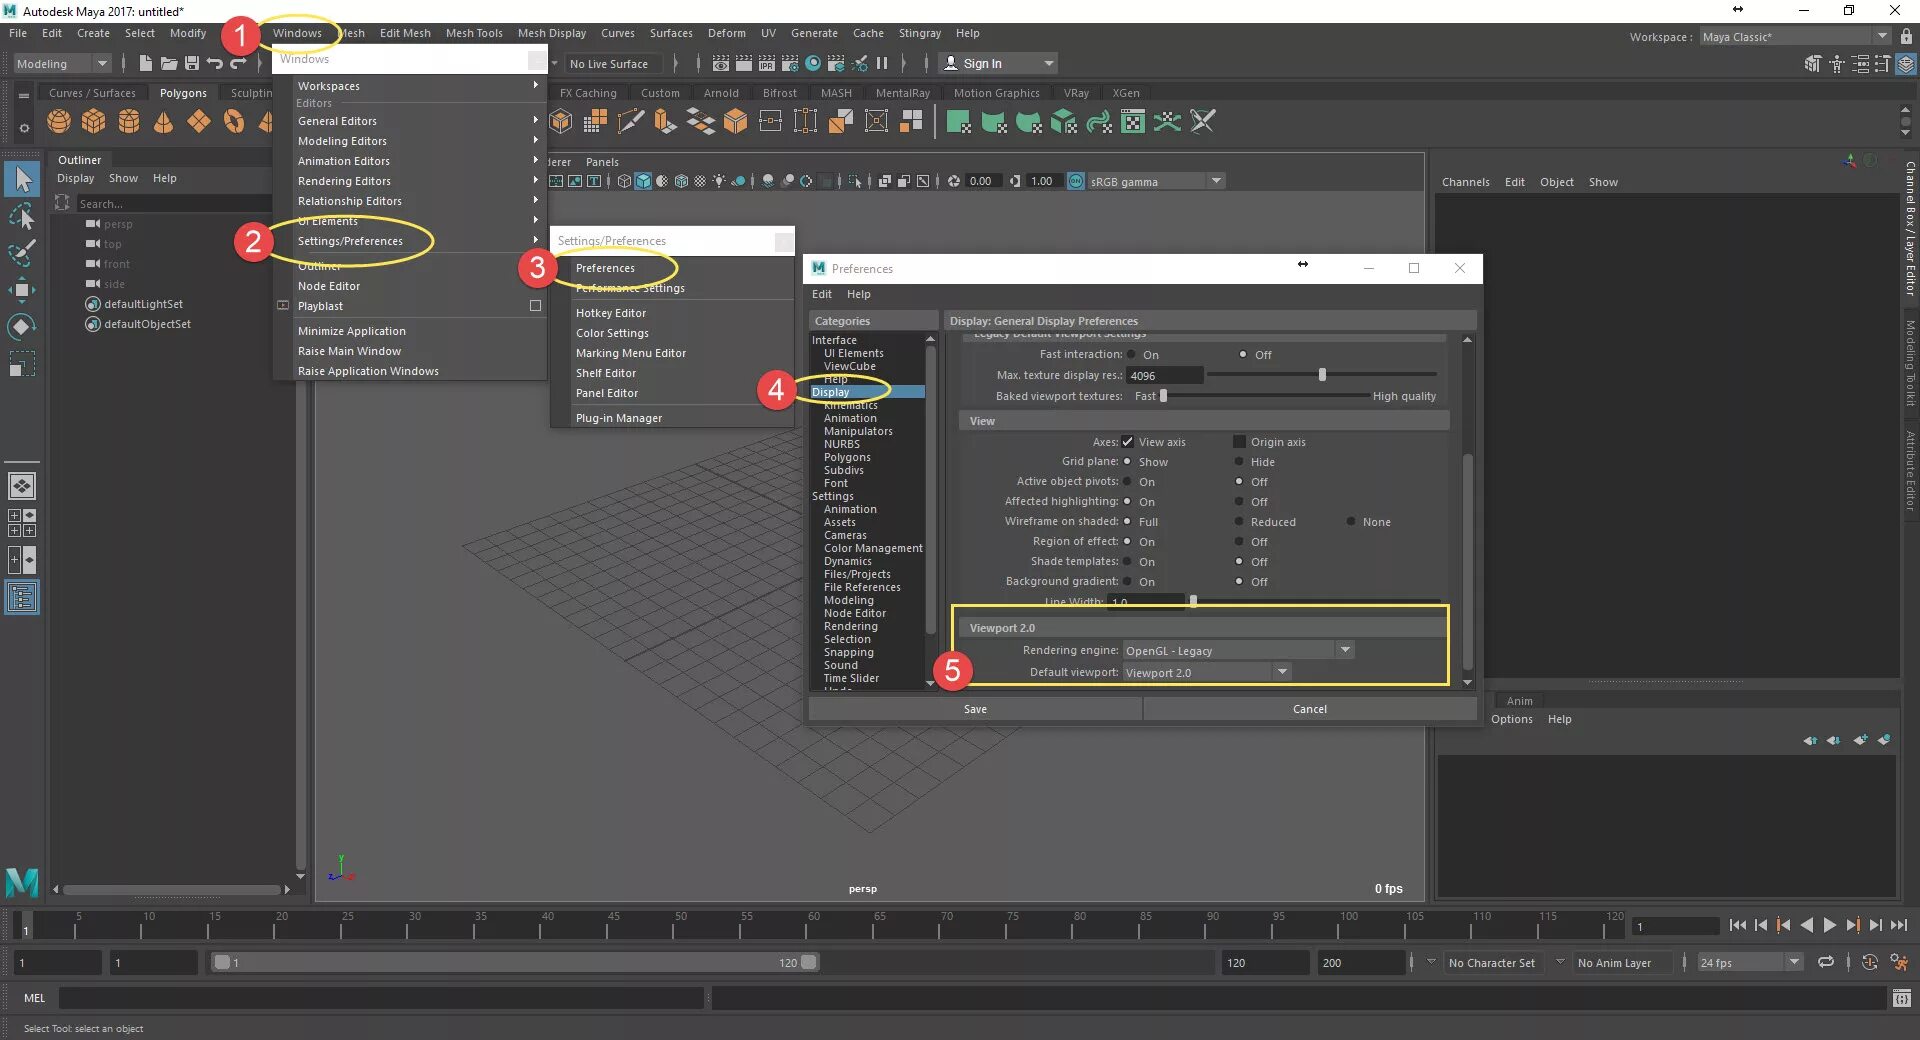This screenshot has height=1040, width=1920.
Task: Enable the Origin axis checkbox
Action: pos(1240,442)
